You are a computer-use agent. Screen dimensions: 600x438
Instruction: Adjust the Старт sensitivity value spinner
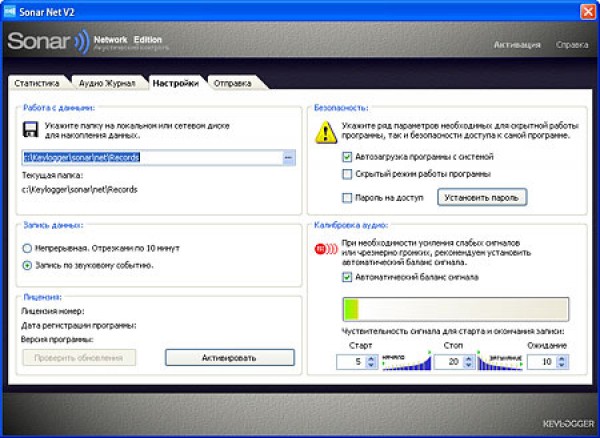(x=371, y=361)
